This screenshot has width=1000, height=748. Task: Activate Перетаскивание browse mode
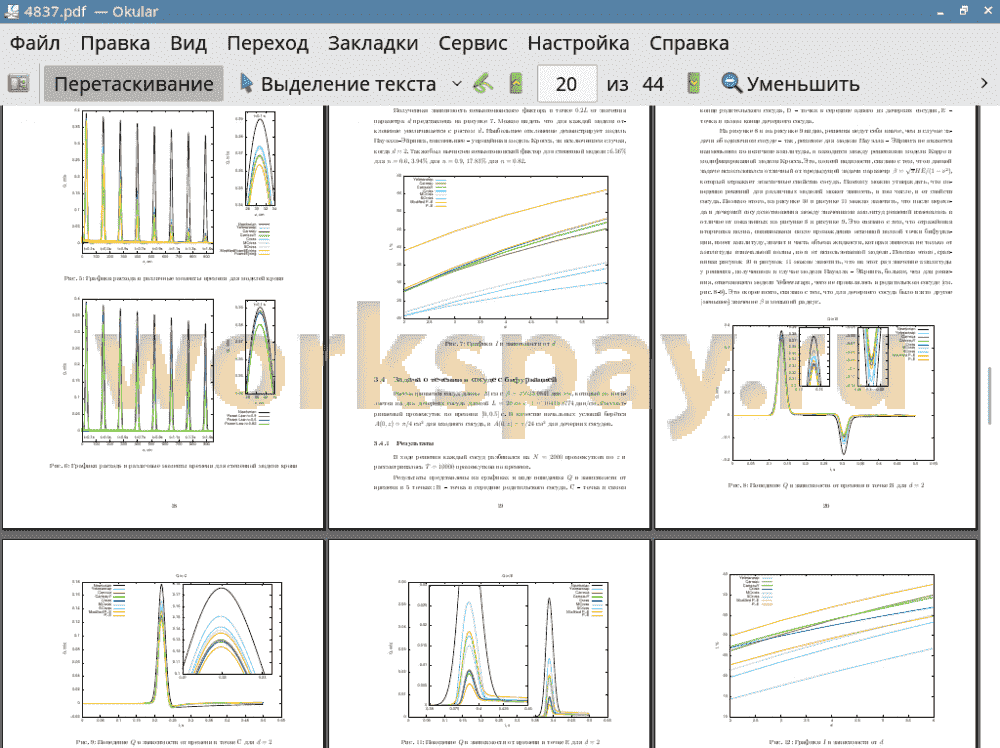pos(134,84)
